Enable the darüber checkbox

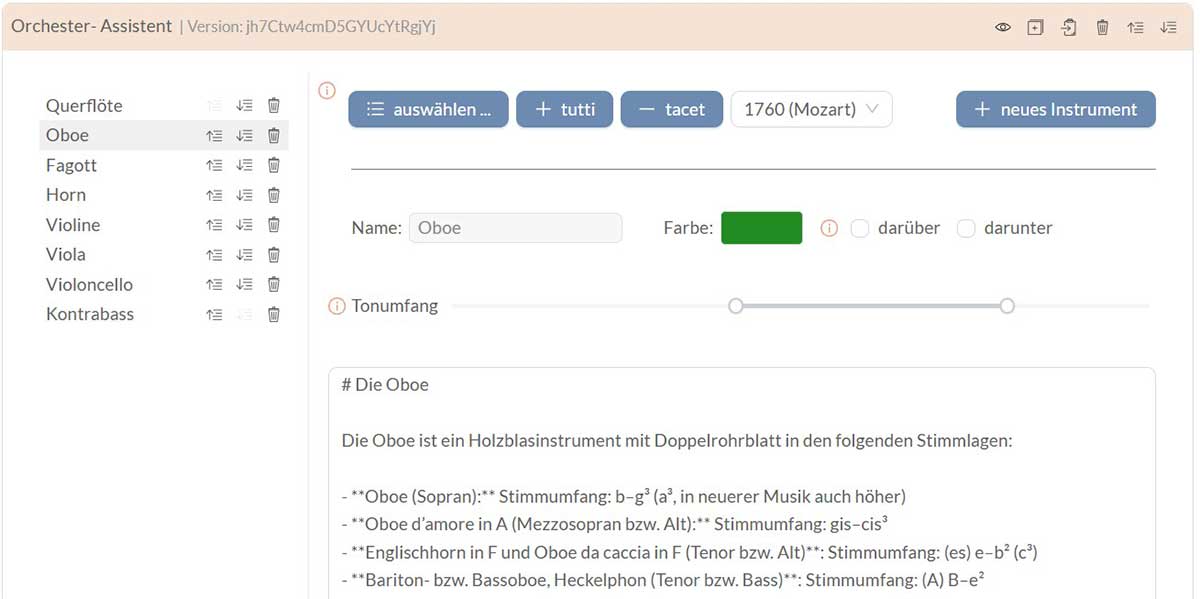(x=859, y=229)
